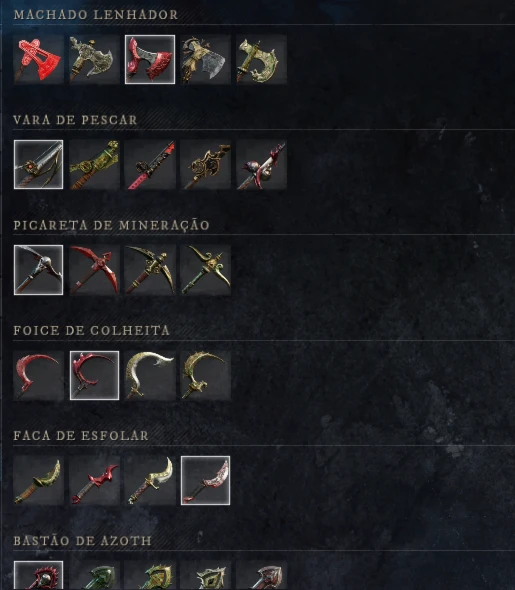Choose the red-and-black fishing rod skin
The width and height of the screenshot is (515, 590).
click(x=150, y=165)
